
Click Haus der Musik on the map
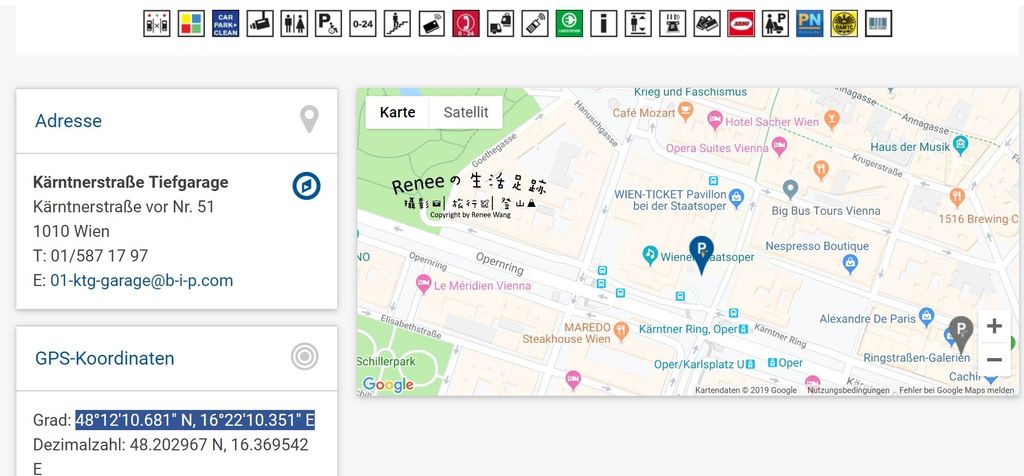(919, 146)
